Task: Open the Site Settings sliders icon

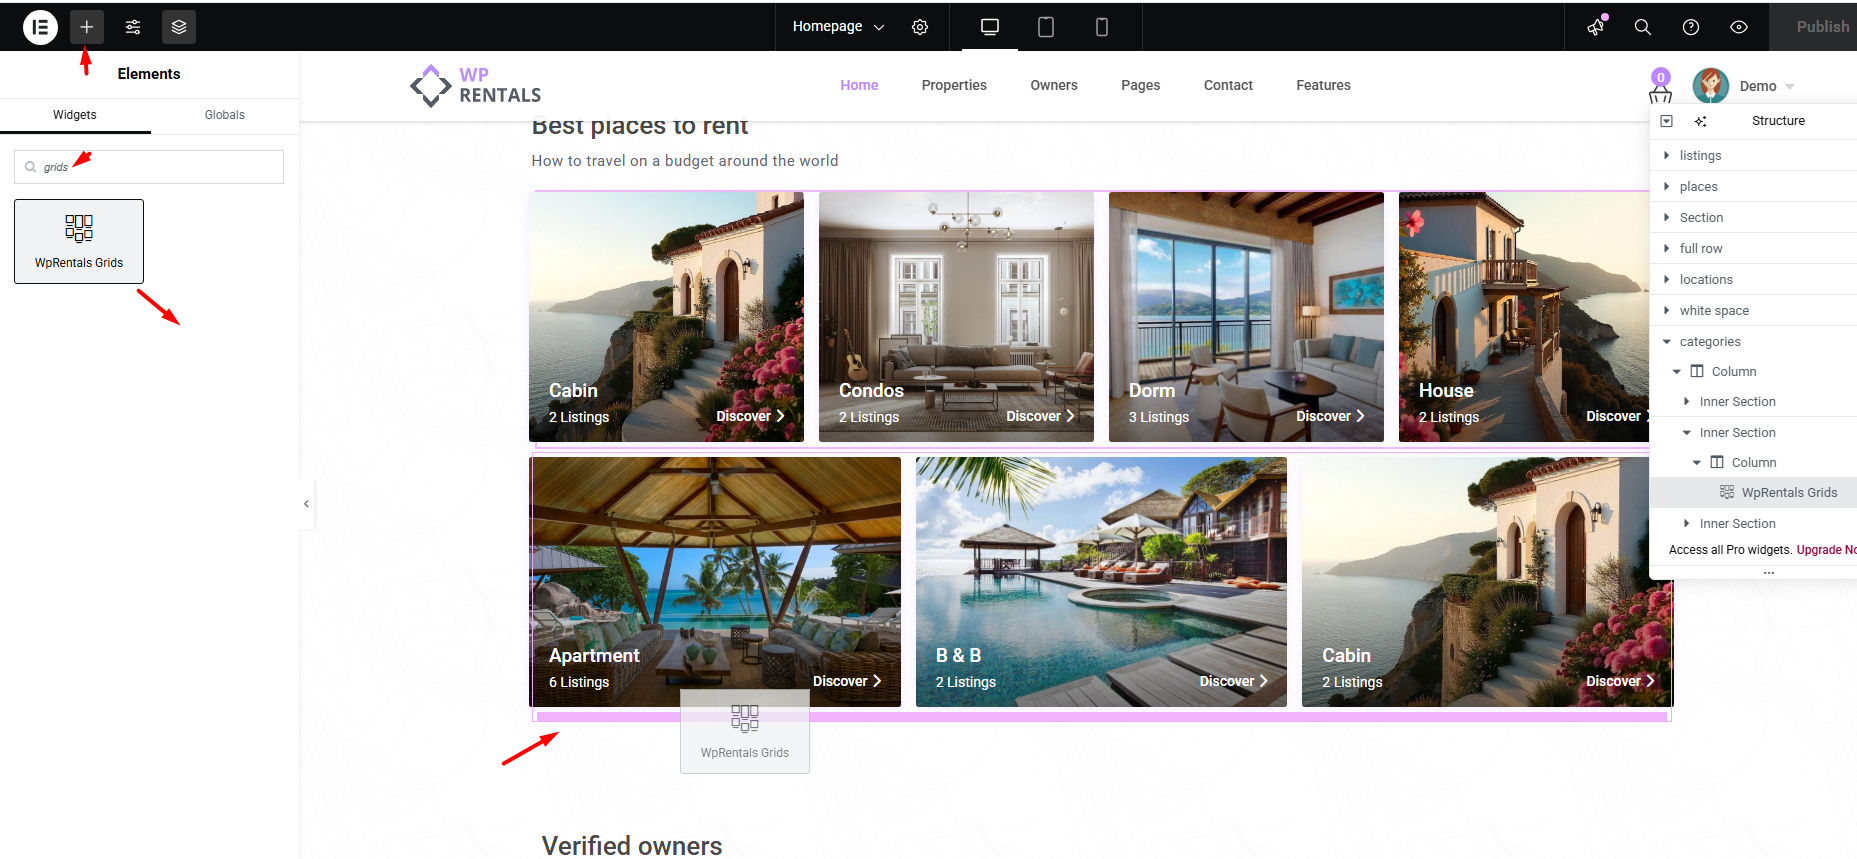Action: pos(133,27)
